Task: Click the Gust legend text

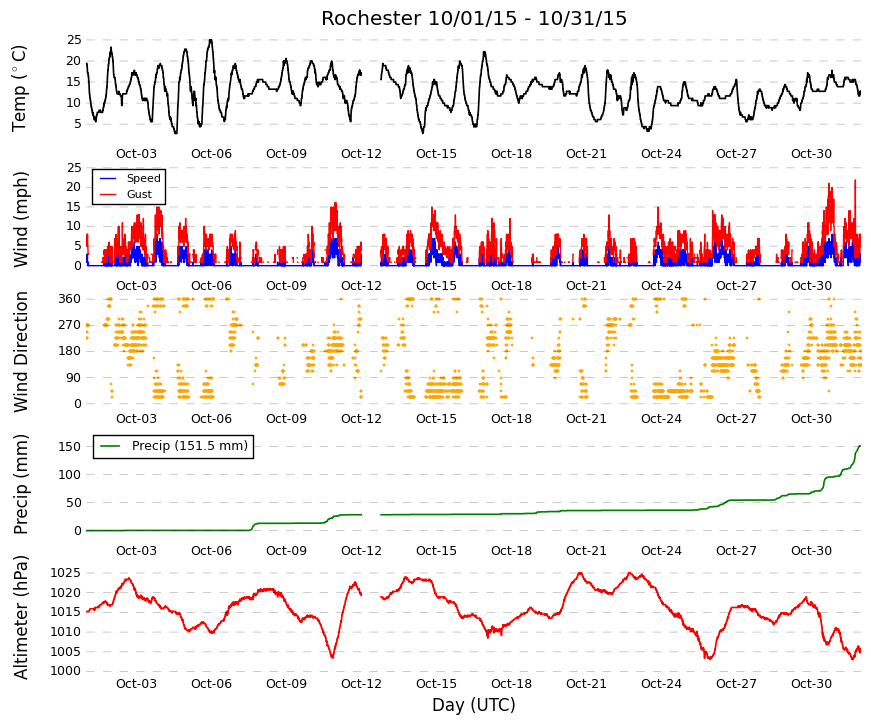Action: point(139,194)
